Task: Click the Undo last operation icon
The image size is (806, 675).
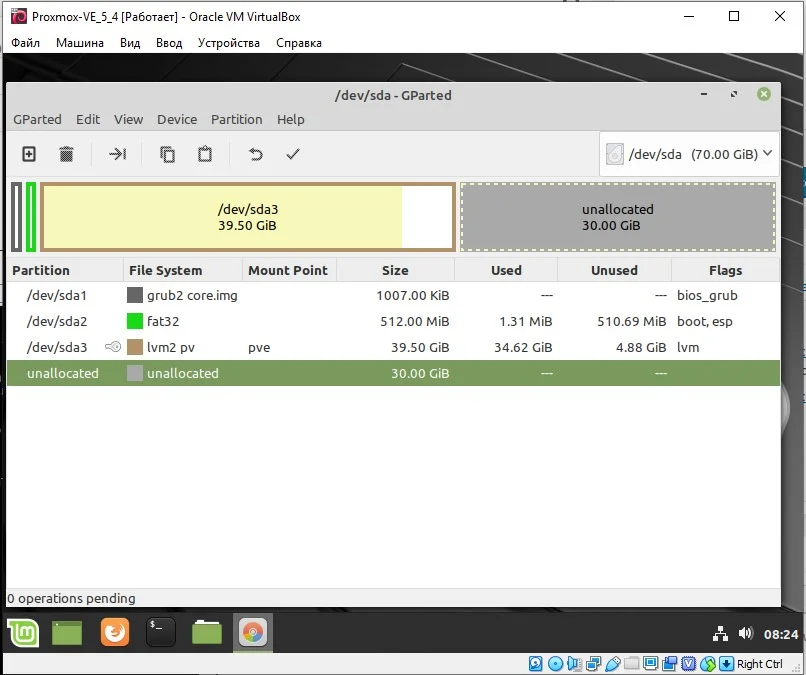Action: pyautogui.click(x=255, y=154)
